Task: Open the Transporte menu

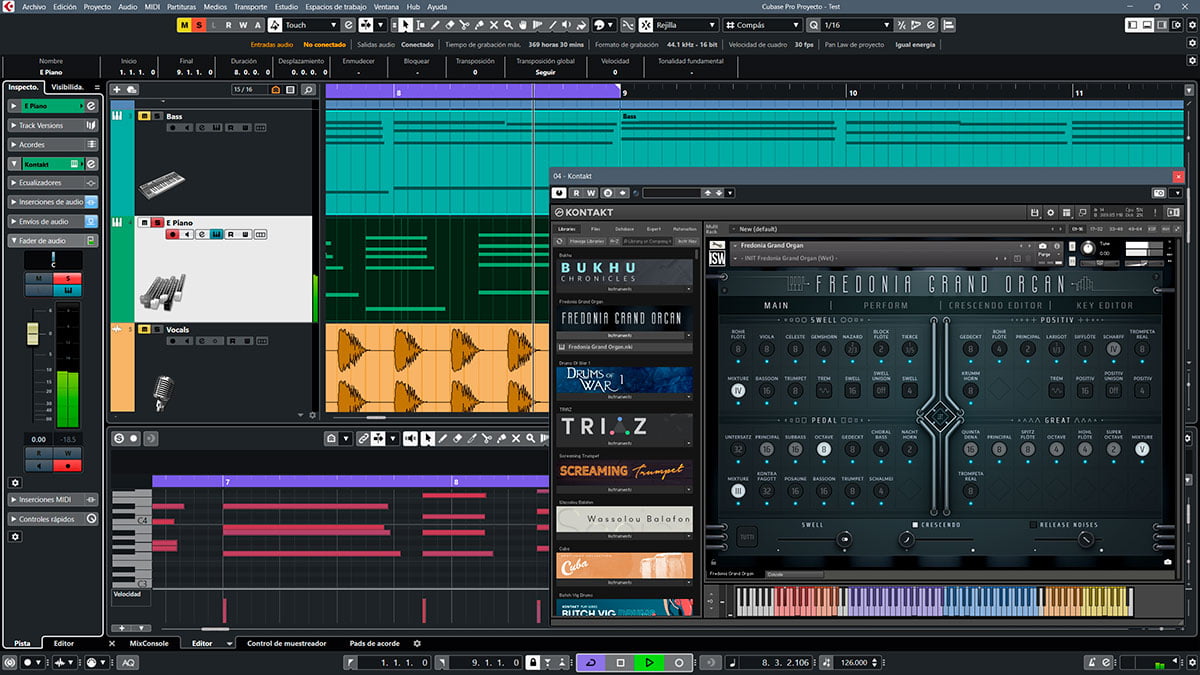Action: coord(250,6)
